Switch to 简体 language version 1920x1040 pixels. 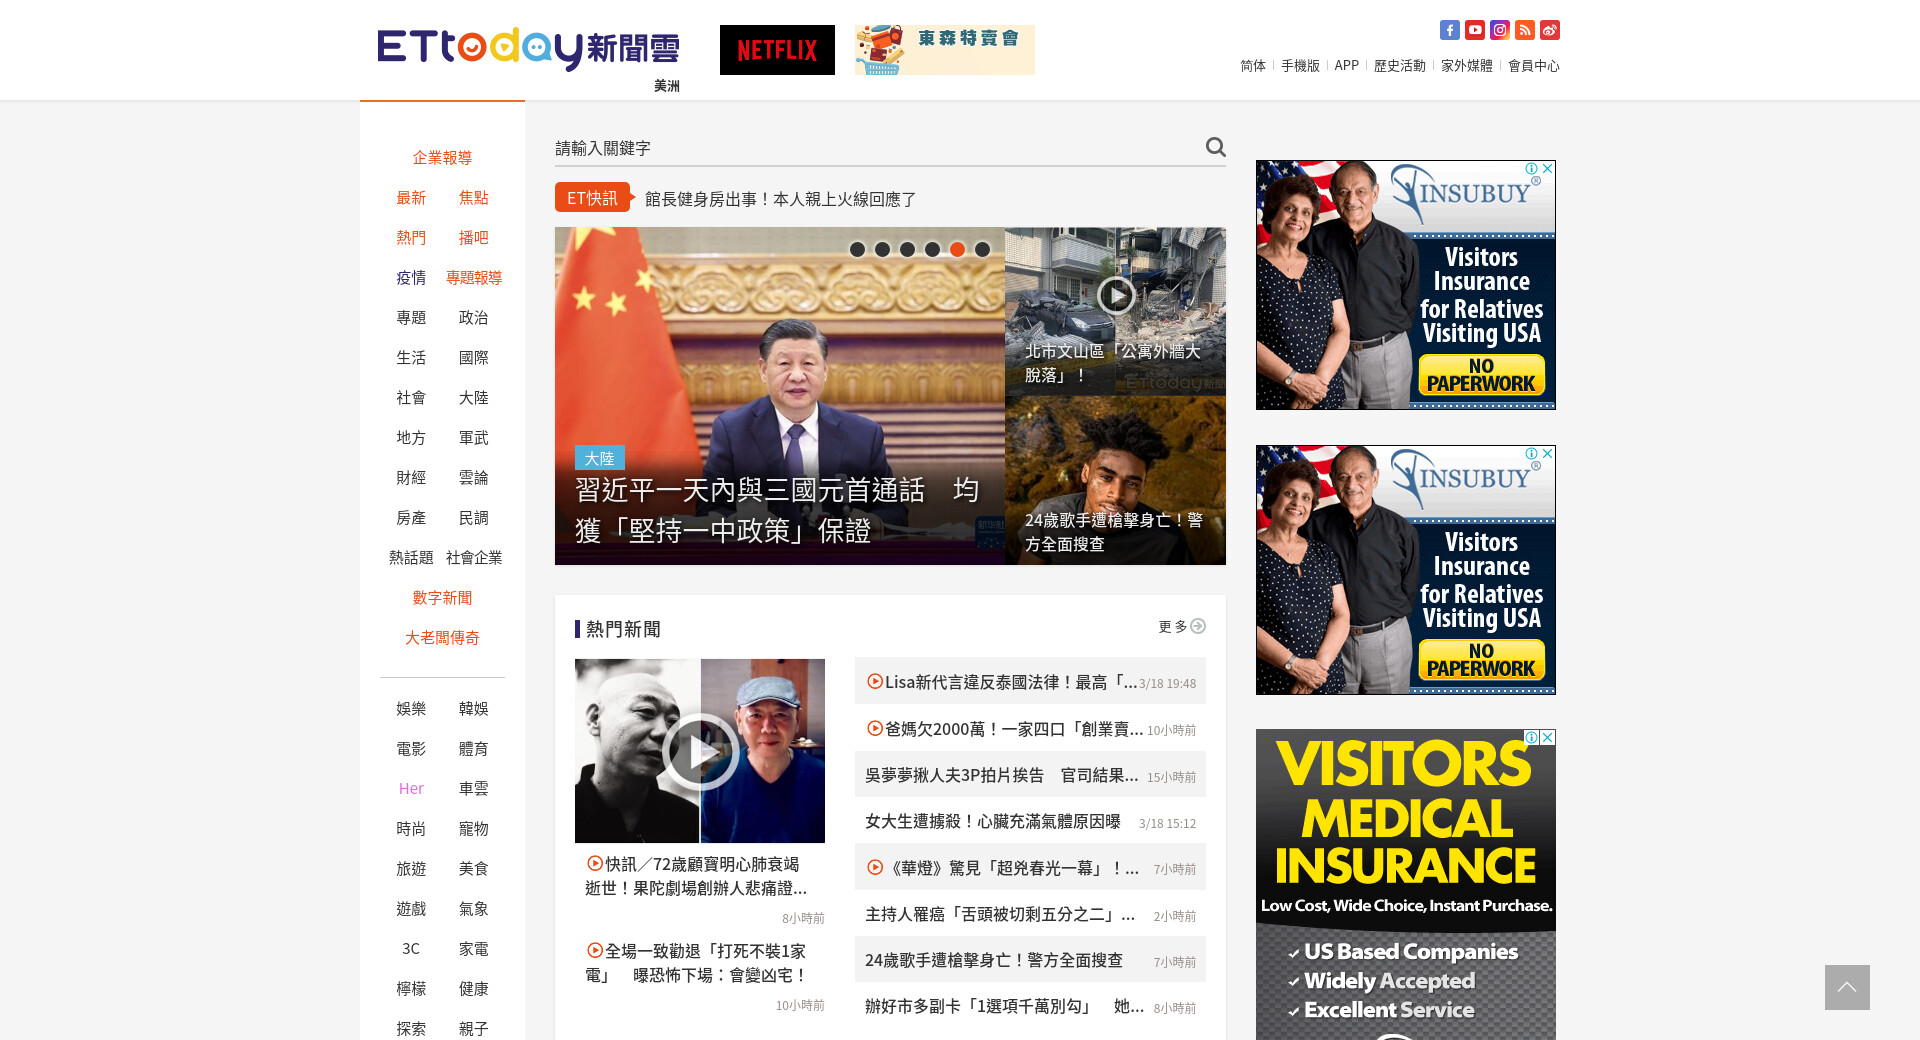(1252, 66)
